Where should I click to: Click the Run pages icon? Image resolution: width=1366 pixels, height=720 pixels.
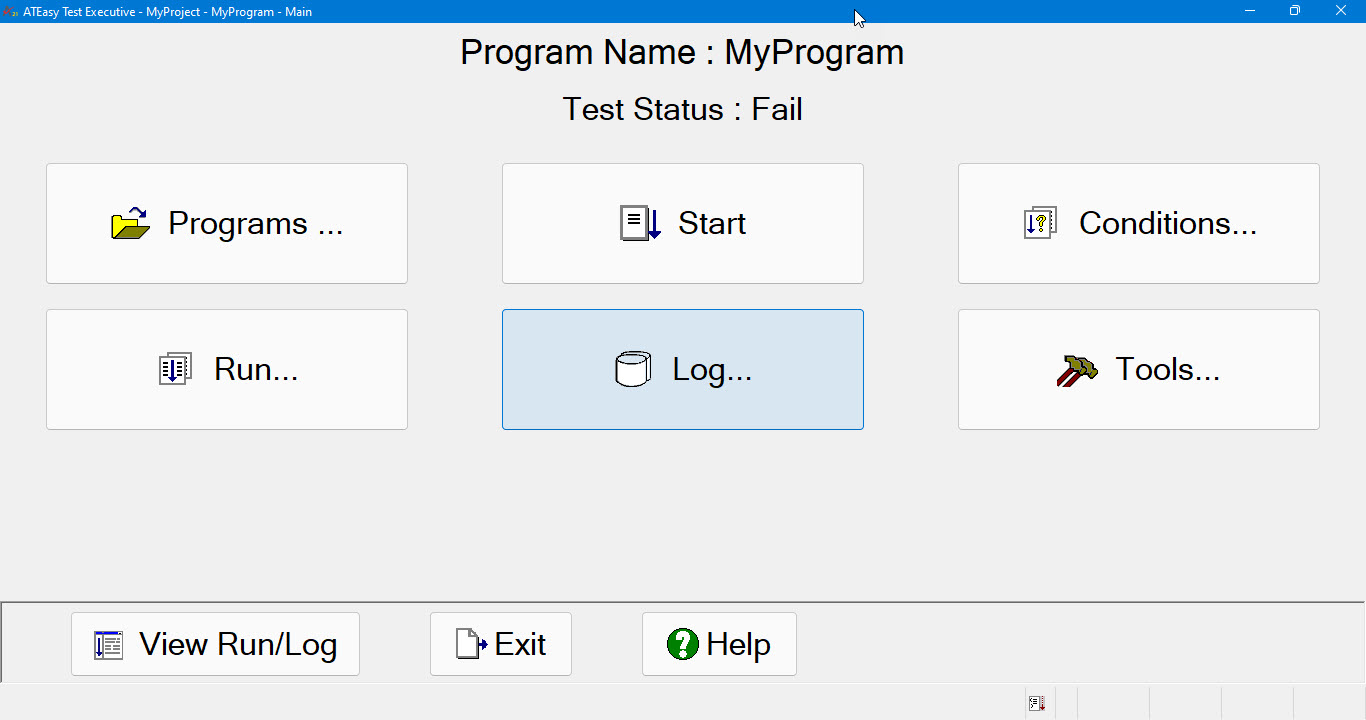[175, 369]
